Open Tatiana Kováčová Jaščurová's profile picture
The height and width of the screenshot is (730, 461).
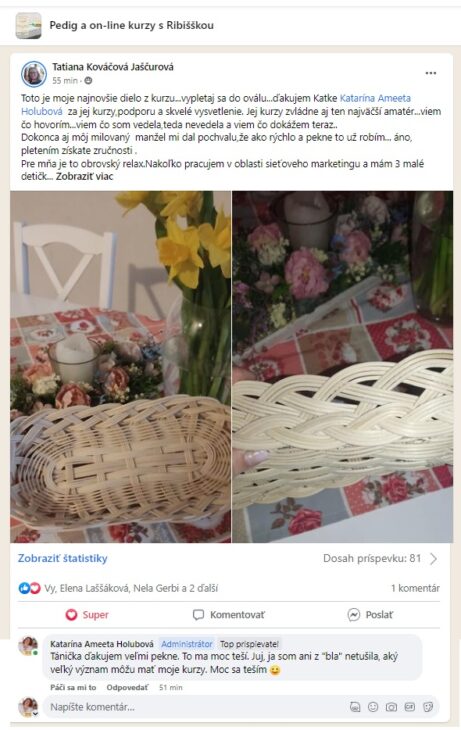pyautogui.click(x=34, y=74)
